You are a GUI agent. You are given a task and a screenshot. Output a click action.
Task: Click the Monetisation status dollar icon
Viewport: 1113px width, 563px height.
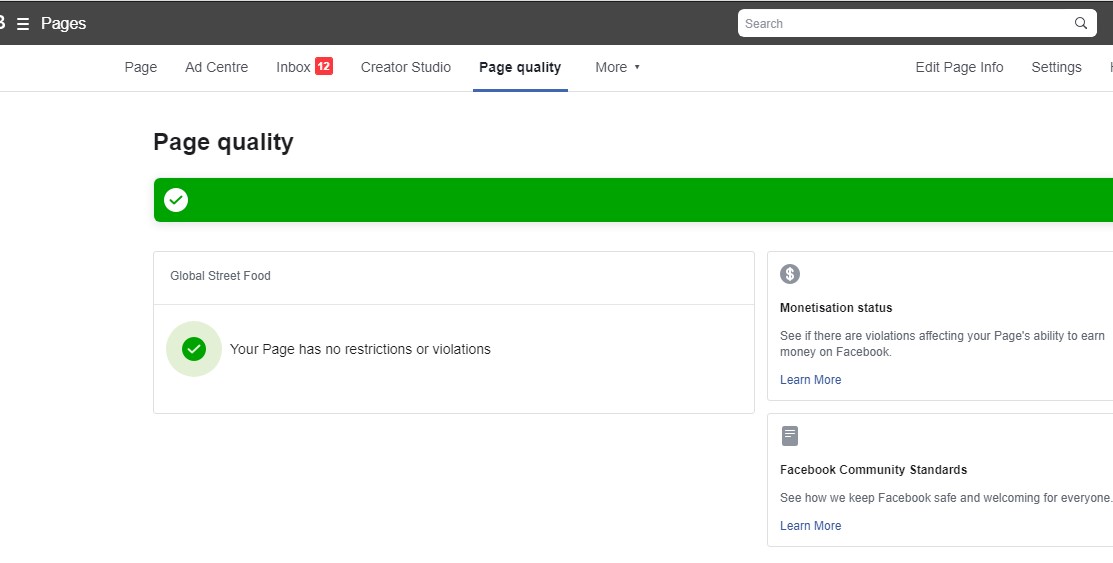[789, 274]
